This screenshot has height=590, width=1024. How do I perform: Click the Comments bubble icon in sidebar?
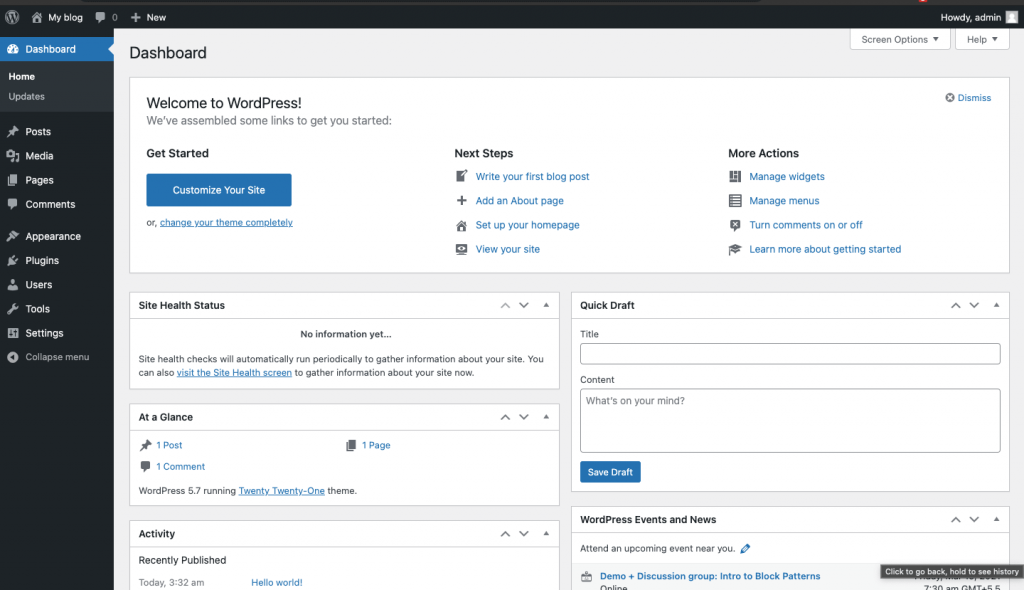pos(12,204)
